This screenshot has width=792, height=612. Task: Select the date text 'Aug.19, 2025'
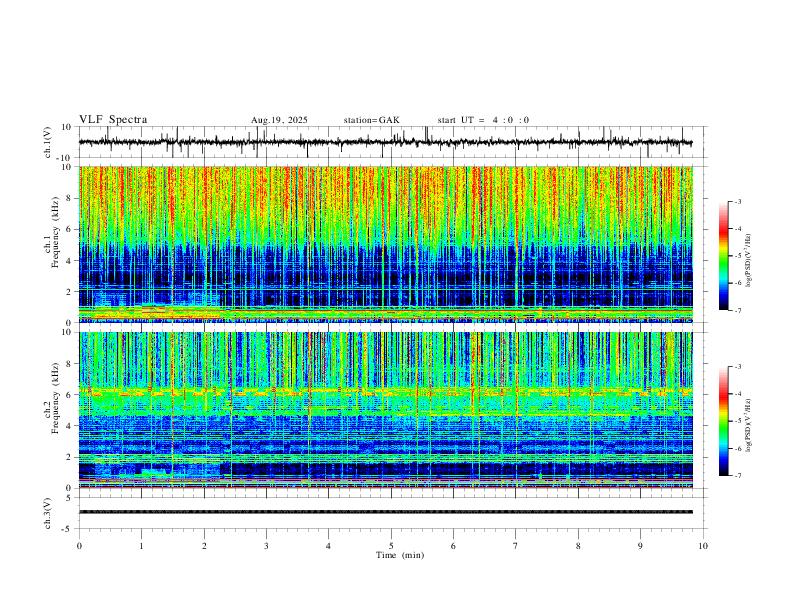point(279,120)
